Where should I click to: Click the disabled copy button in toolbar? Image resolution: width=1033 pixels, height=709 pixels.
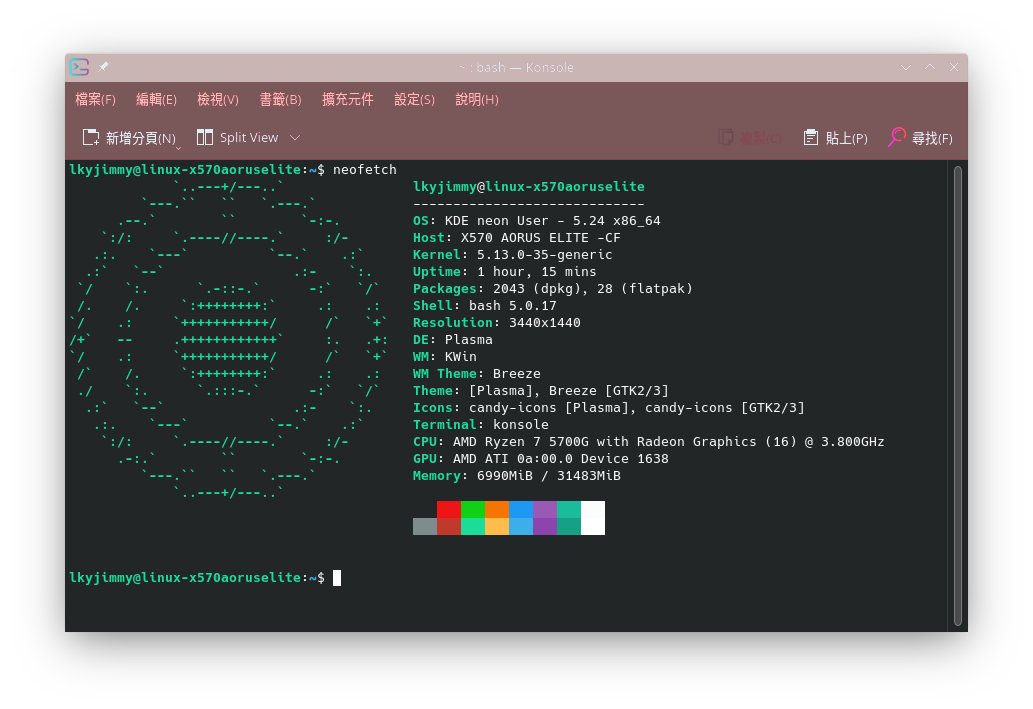coord(750,138)
